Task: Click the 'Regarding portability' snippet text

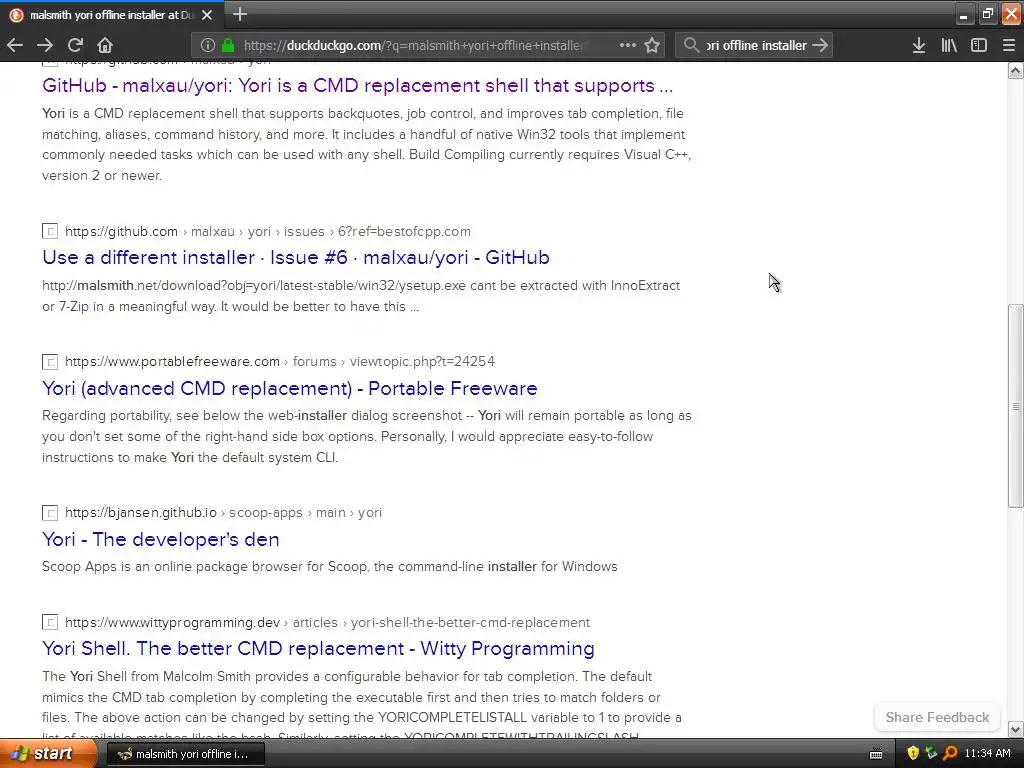Action: (x=367, y=436)
